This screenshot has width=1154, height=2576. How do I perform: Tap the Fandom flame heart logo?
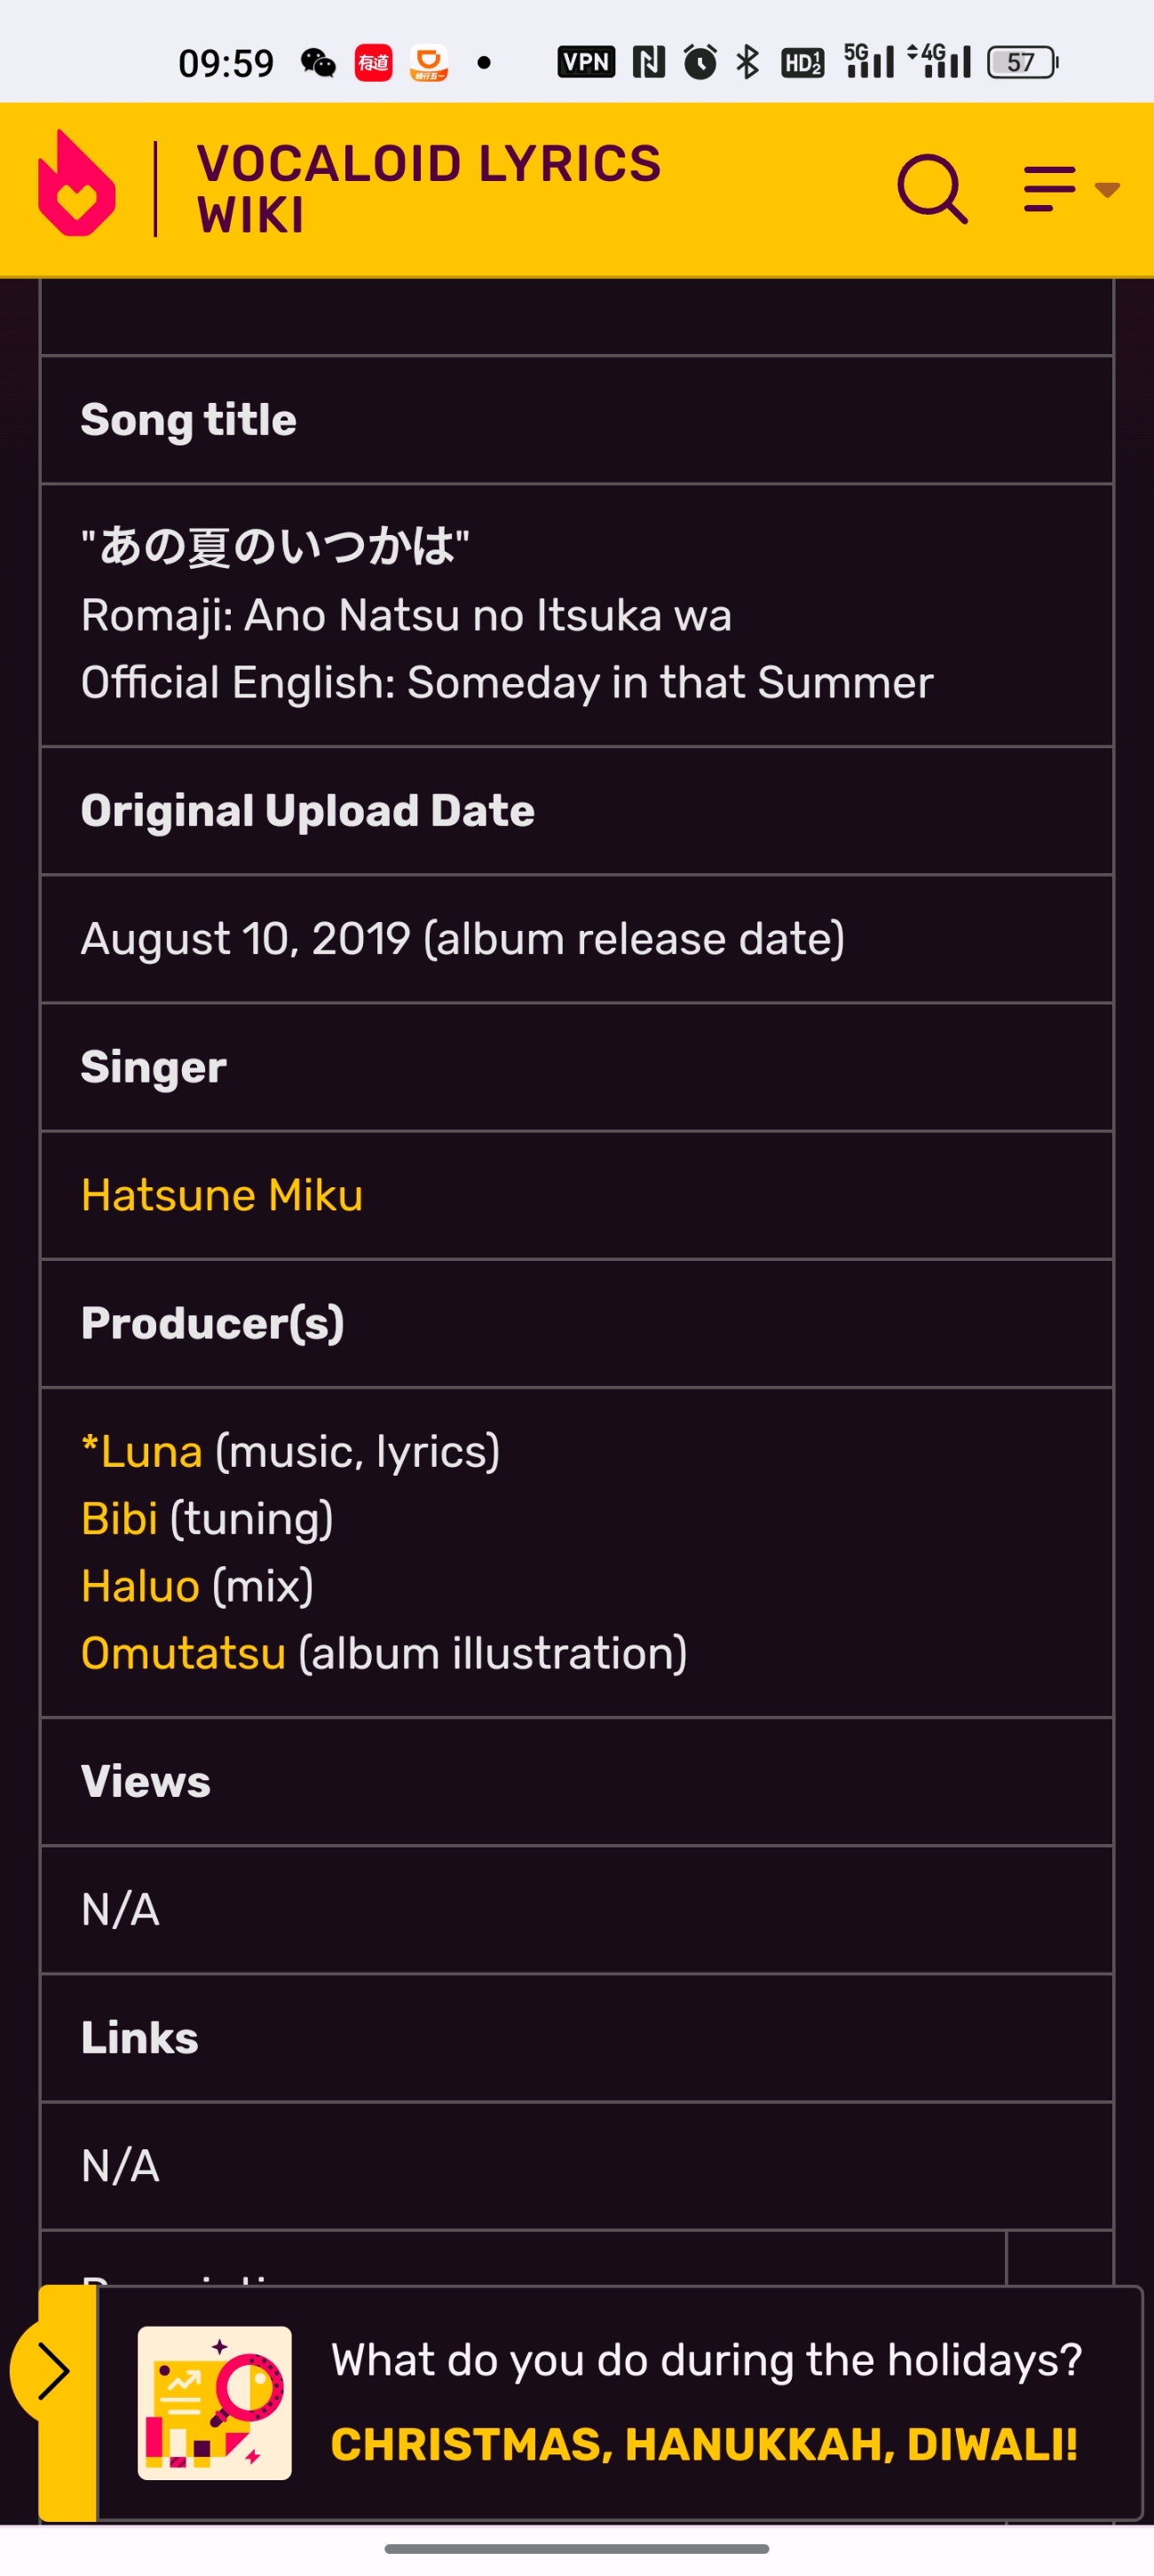coord(77,184)
